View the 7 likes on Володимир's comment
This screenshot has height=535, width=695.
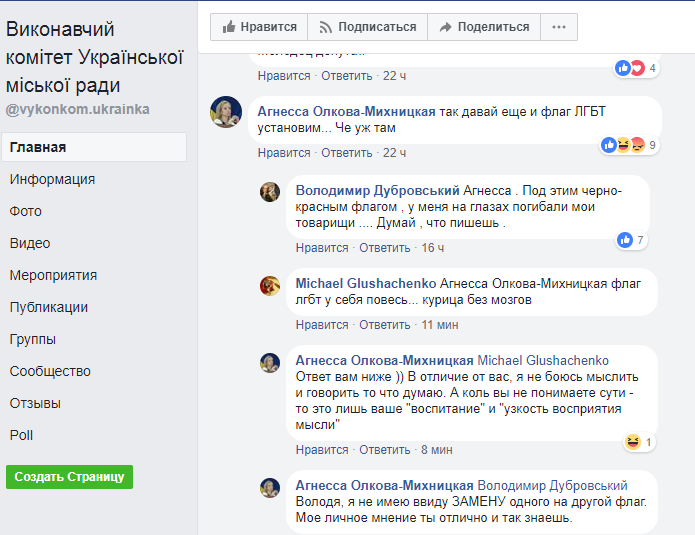pyautogui.click(x=630, y=240)
